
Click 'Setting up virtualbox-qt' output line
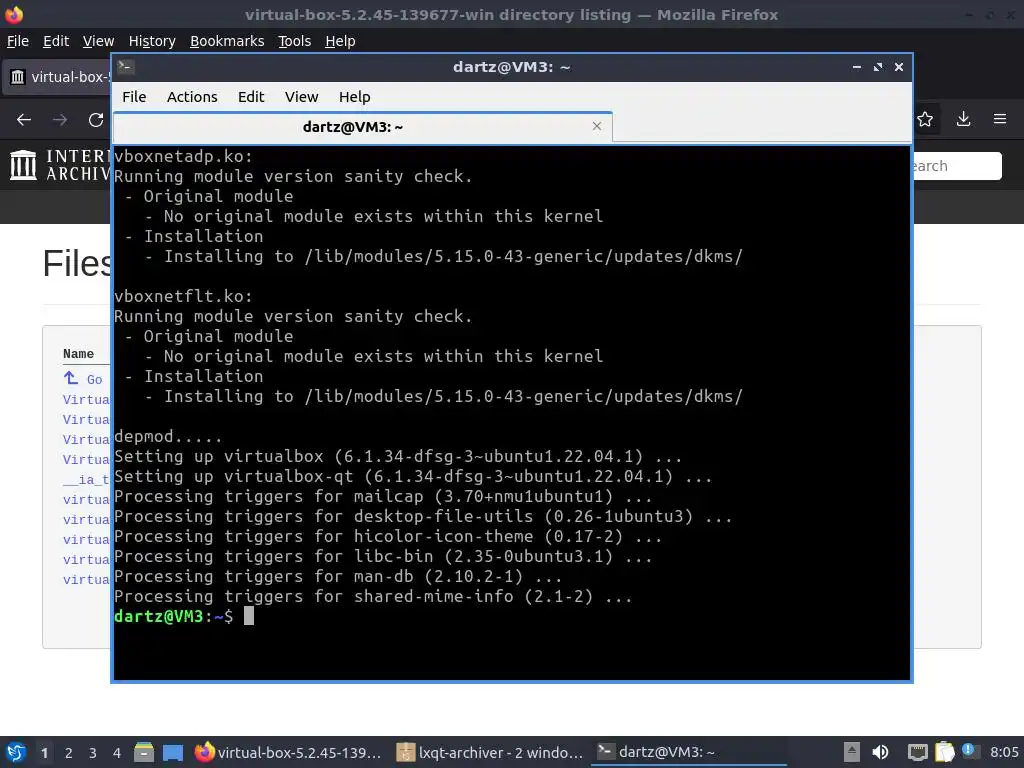coord(413,476)
